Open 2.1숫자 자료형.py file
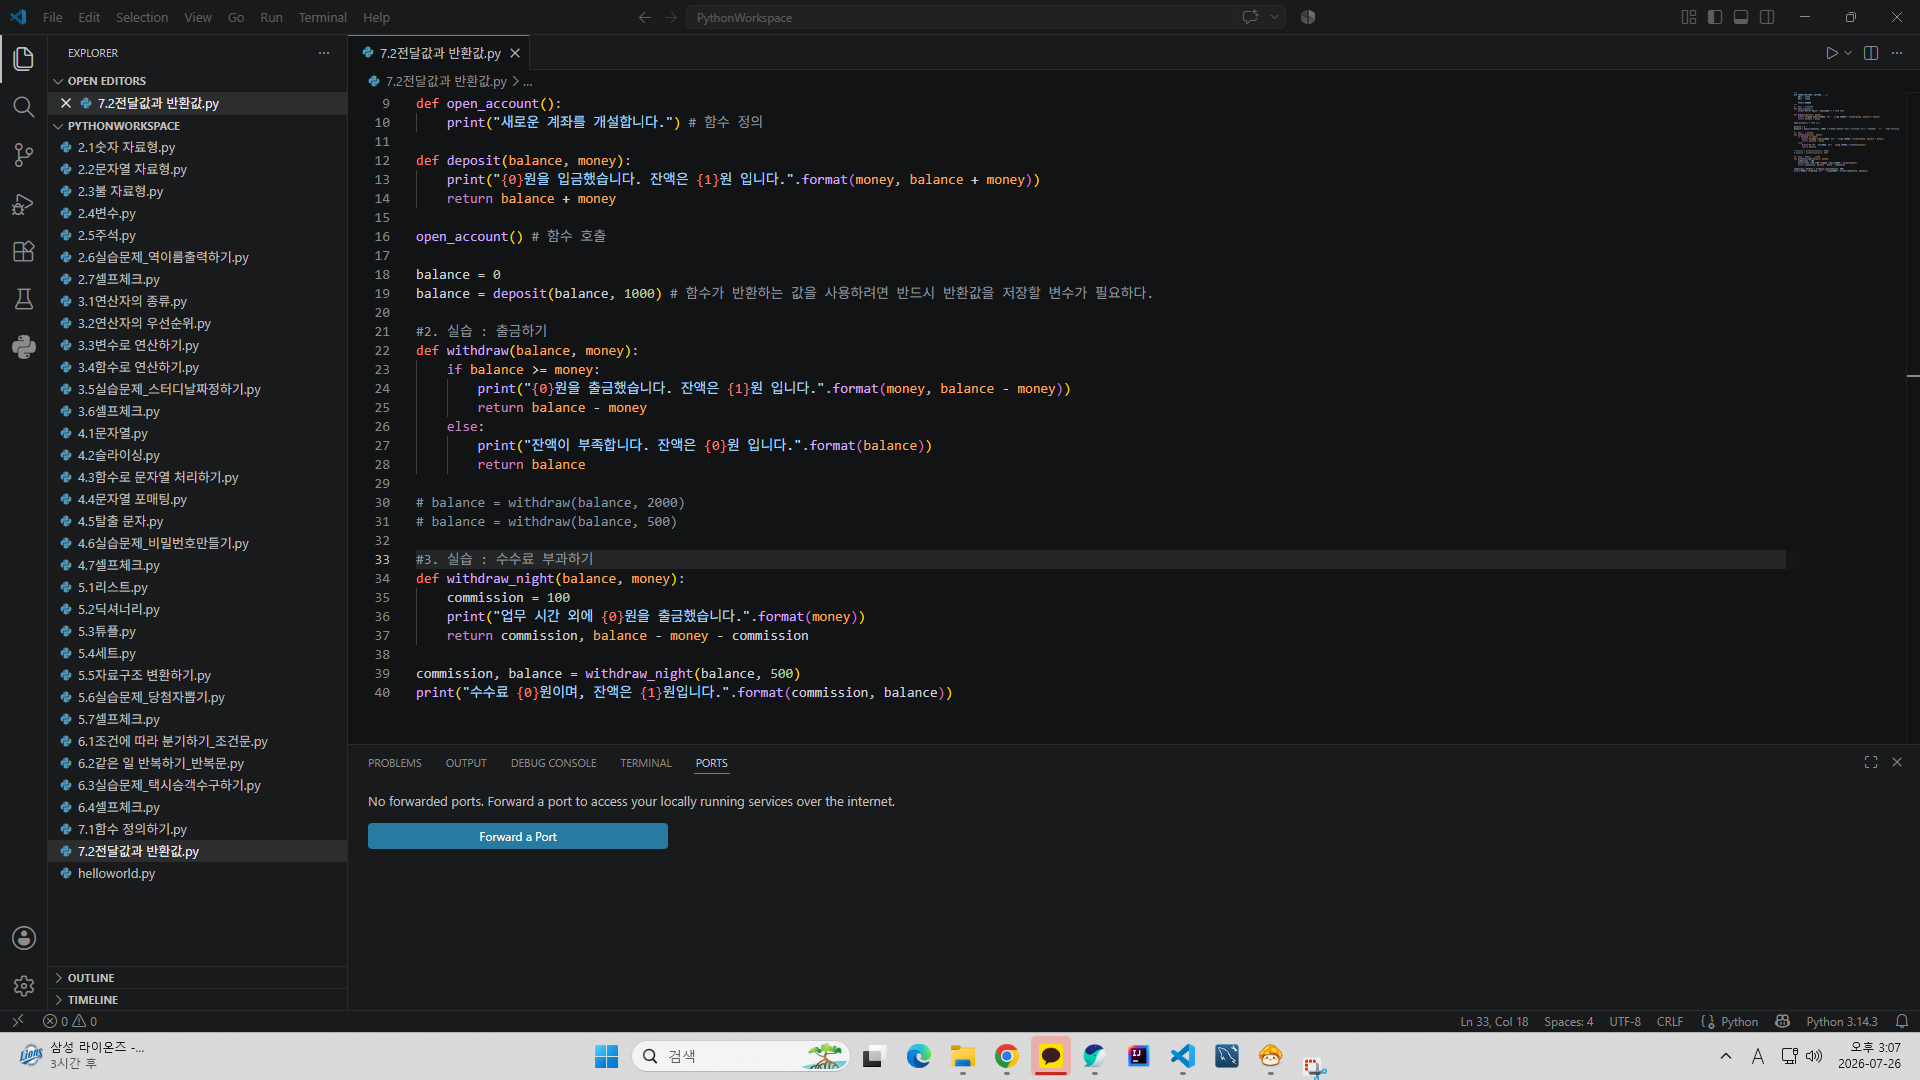The image size is (1920, 1080). [x=198, y=147]
